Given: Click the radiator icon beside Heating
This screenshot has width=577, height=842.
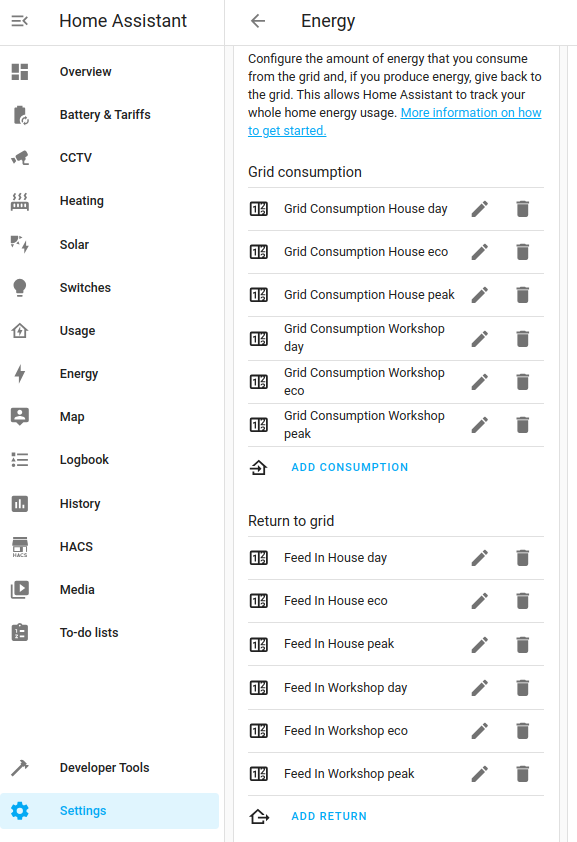Looking at the screenshot, I should coord(20,201).
